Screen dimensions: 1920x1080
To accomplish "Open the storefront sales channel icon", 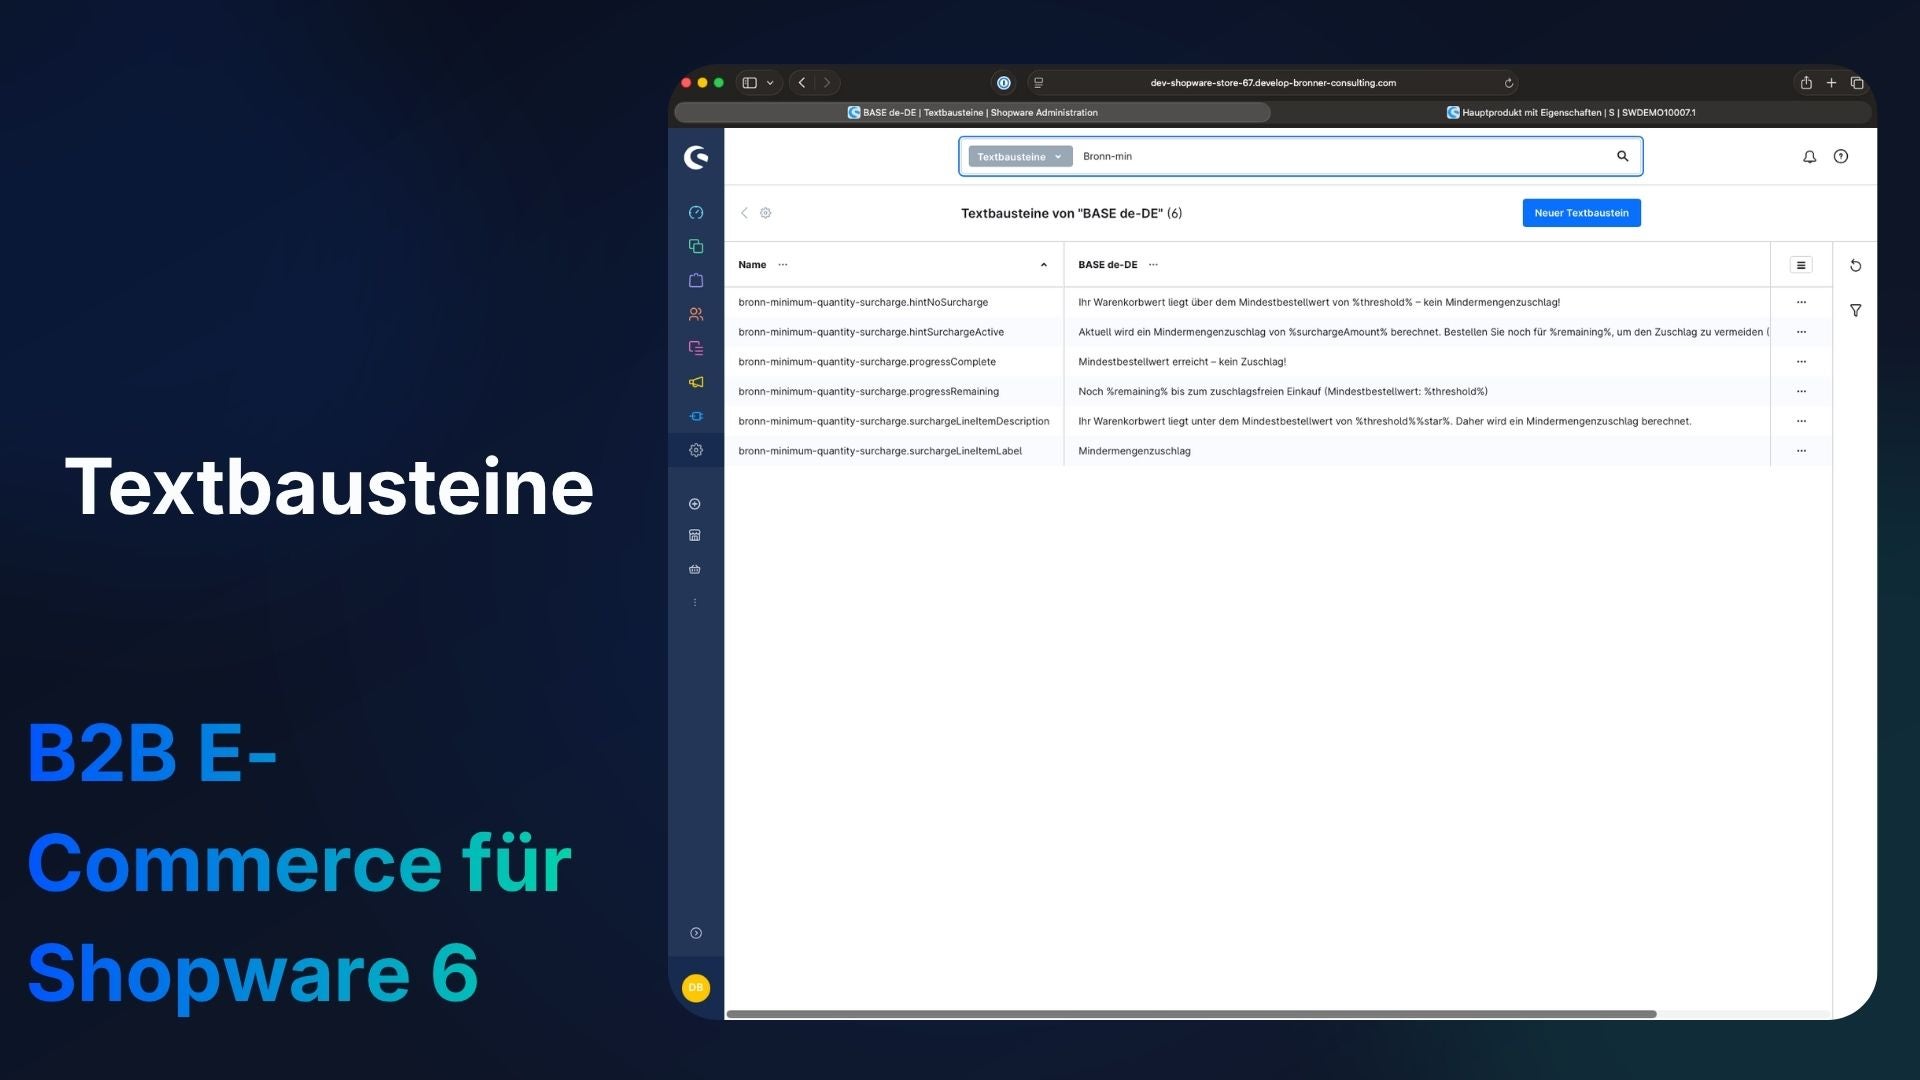I will tap(695, 535).
